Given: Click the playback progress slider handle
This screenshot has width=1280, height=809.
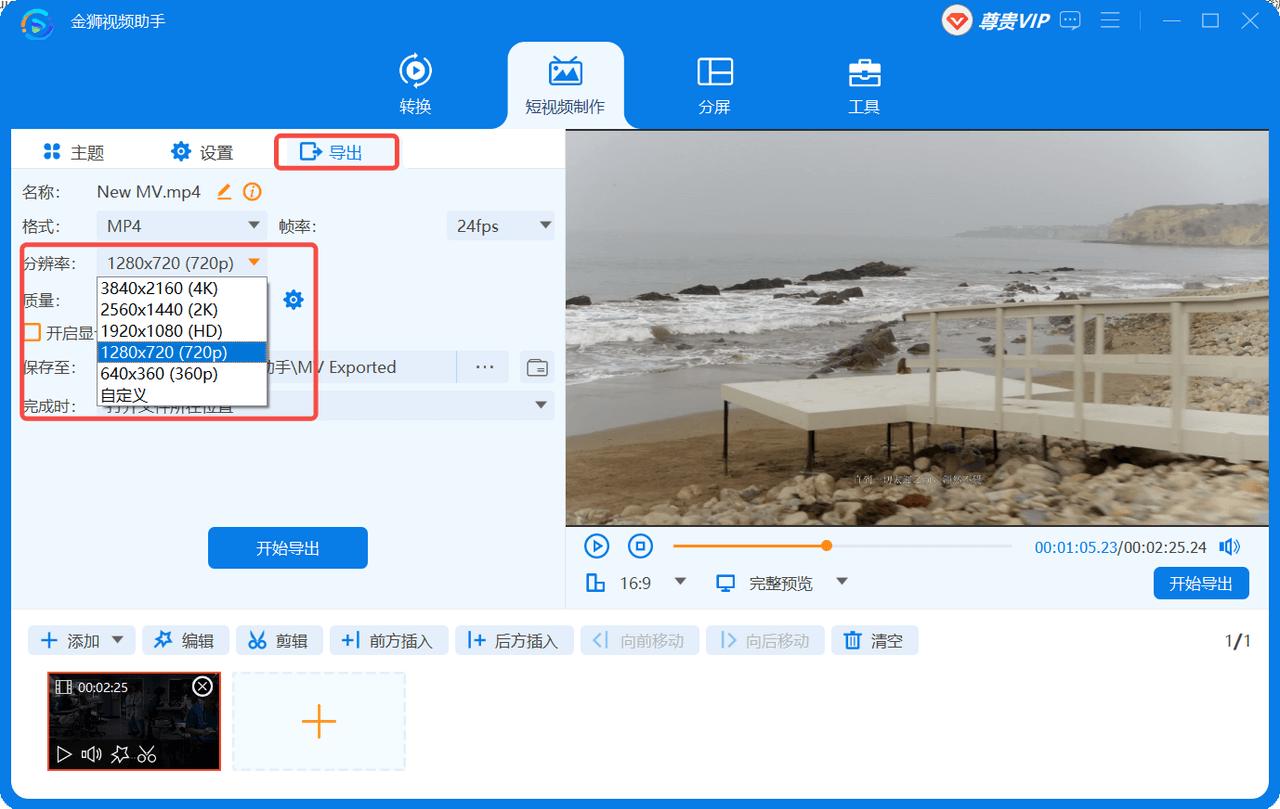Looking at the screenshot, I should (x=826, y=546).
